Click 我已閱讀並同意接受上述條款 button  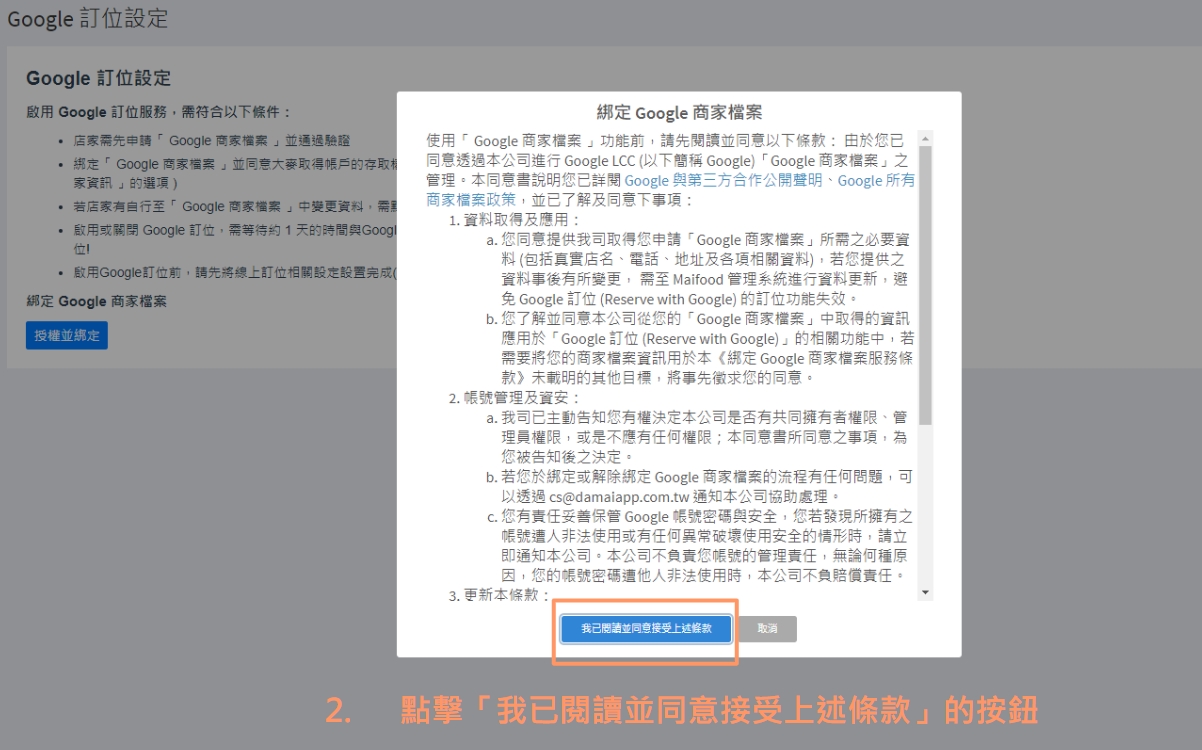(x=646, y=629)
